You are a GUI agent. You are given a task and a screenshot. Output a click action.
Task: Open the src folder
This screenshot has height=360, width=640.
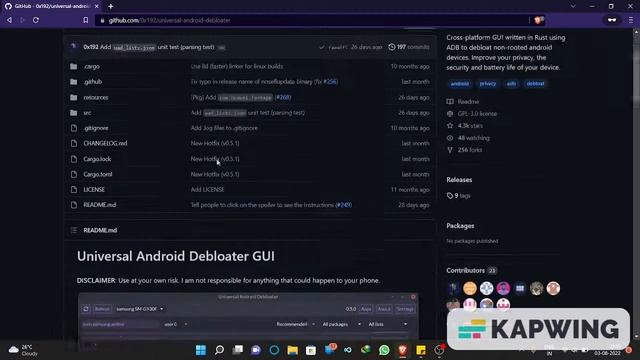point(87,113)
